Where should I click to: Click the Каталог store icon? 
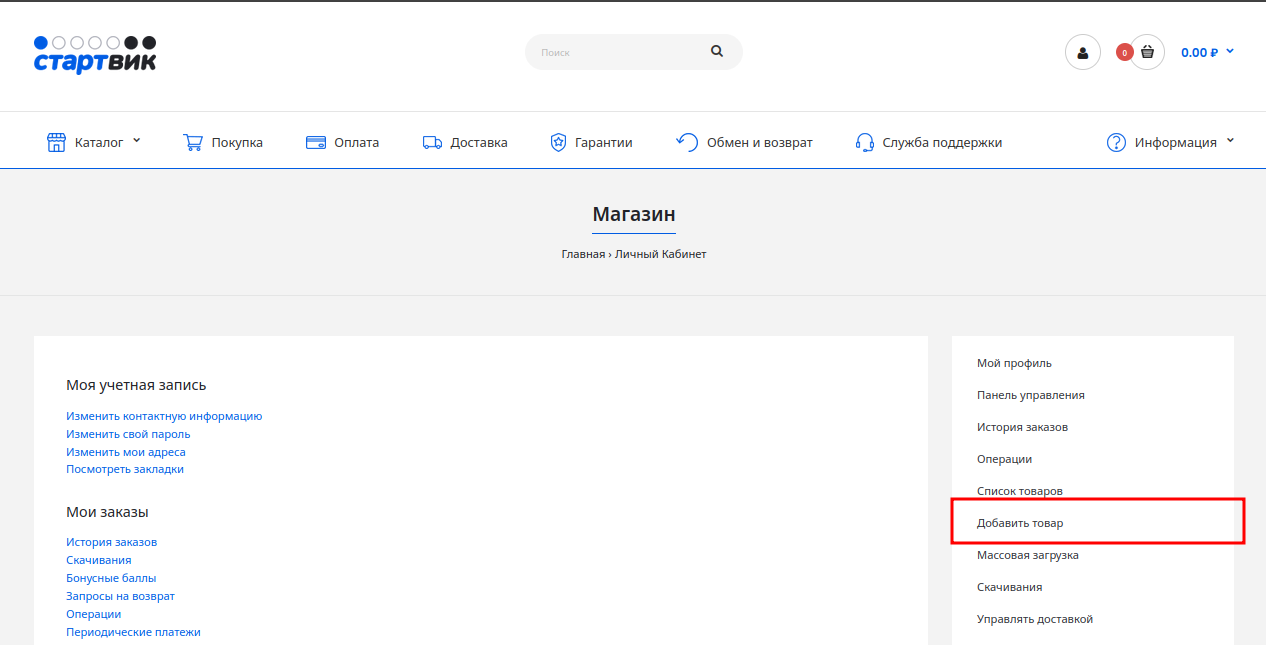[x=57, y=142]
